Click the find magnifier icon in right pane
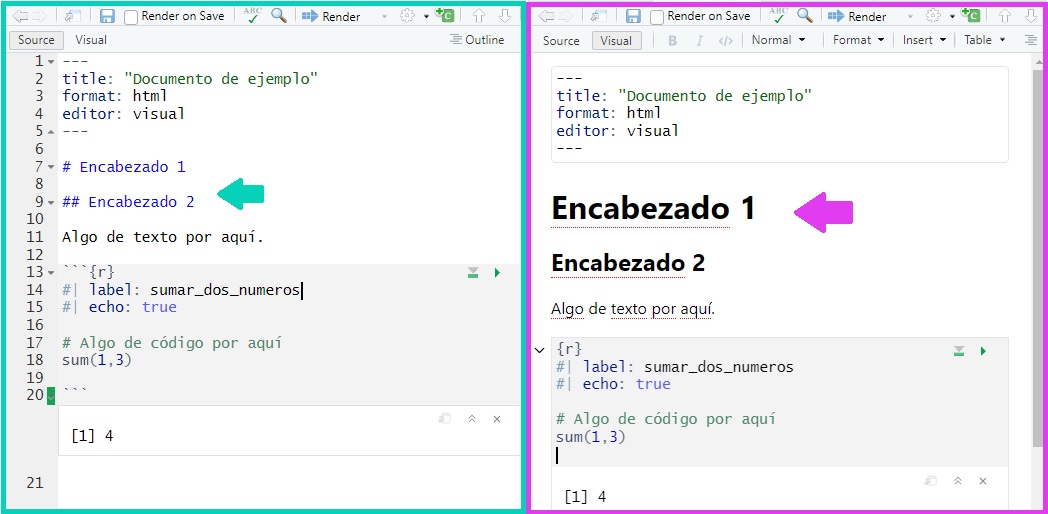The height and width of the screenshot is (514, 1048). point(805,16)
